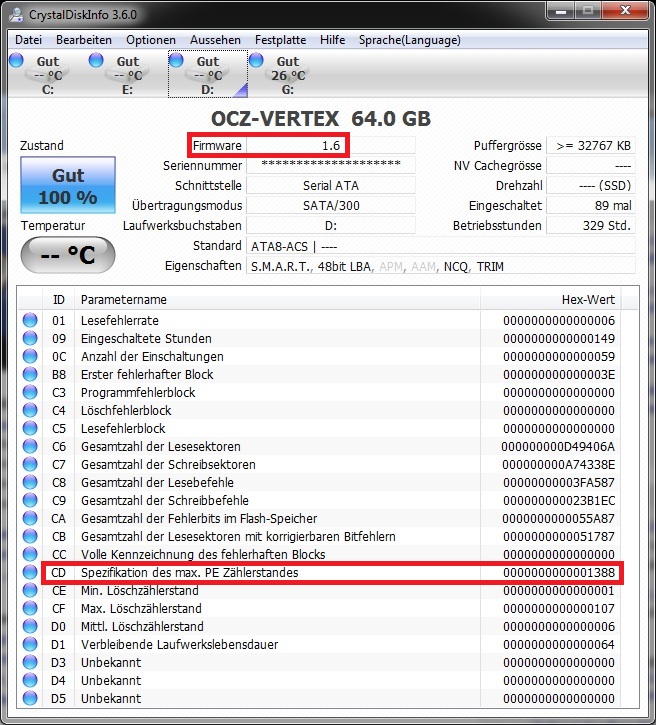Click status icon for Max. Löschzählerstand
Viewport: 656px width, 725px height.
pyautogui.click(x=30, y=608)
